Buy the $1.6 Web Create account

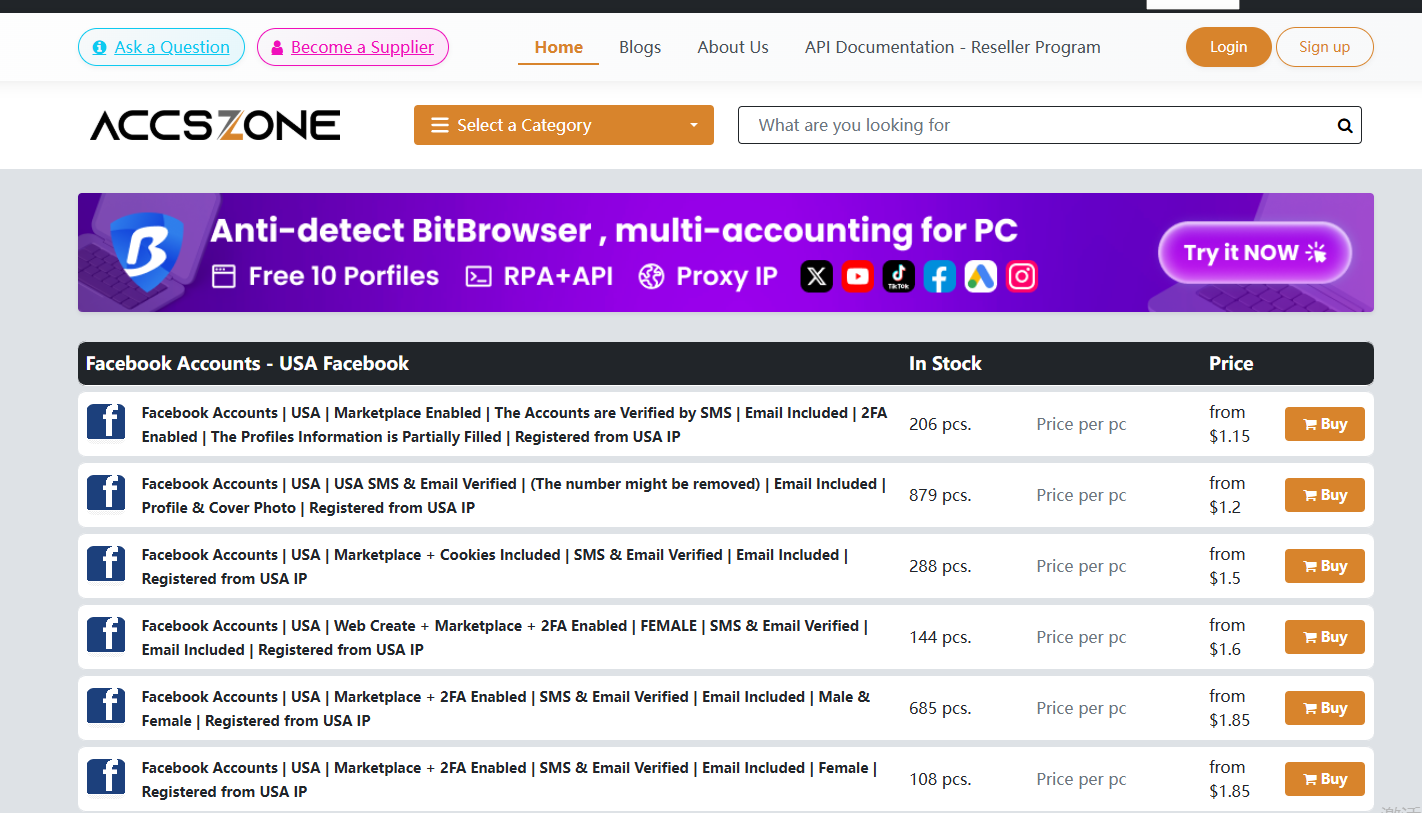[1325, 637]
